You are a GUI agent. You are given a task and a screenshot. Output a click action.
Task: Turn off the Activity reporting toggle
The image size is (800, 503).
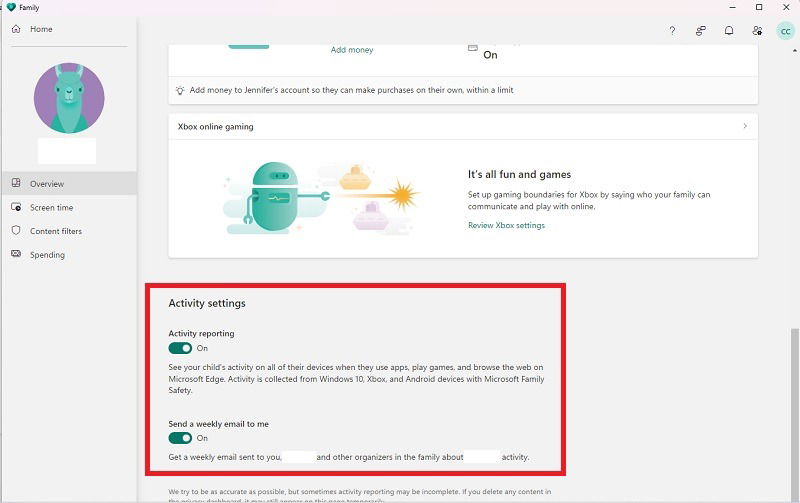click(180, 348)
